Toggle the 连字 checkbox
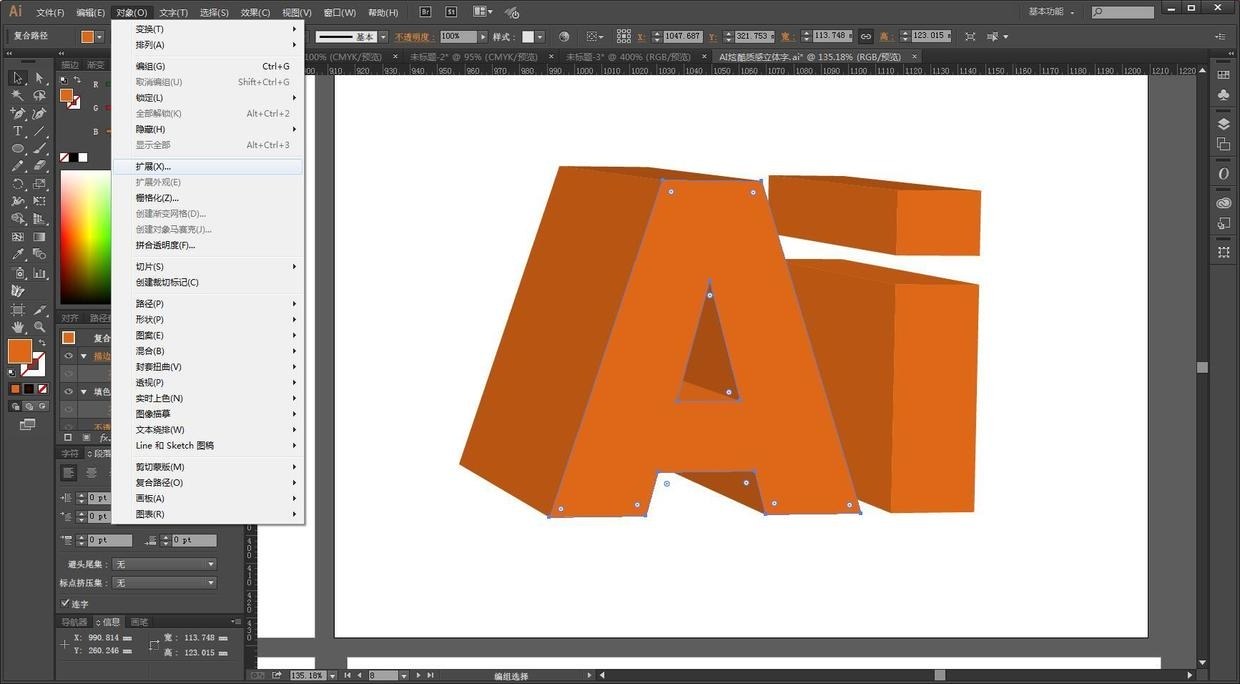The height and width of the screenshot is (684, 1240). click(x=66, y=604)
